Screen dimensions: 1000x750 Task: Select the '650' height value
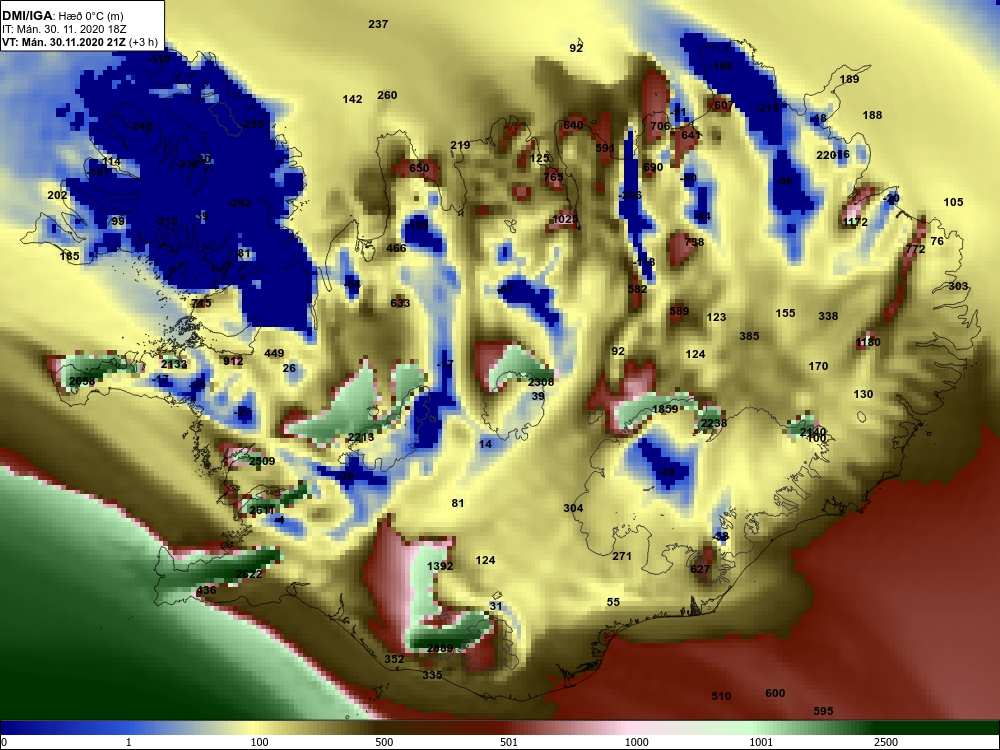419,168
